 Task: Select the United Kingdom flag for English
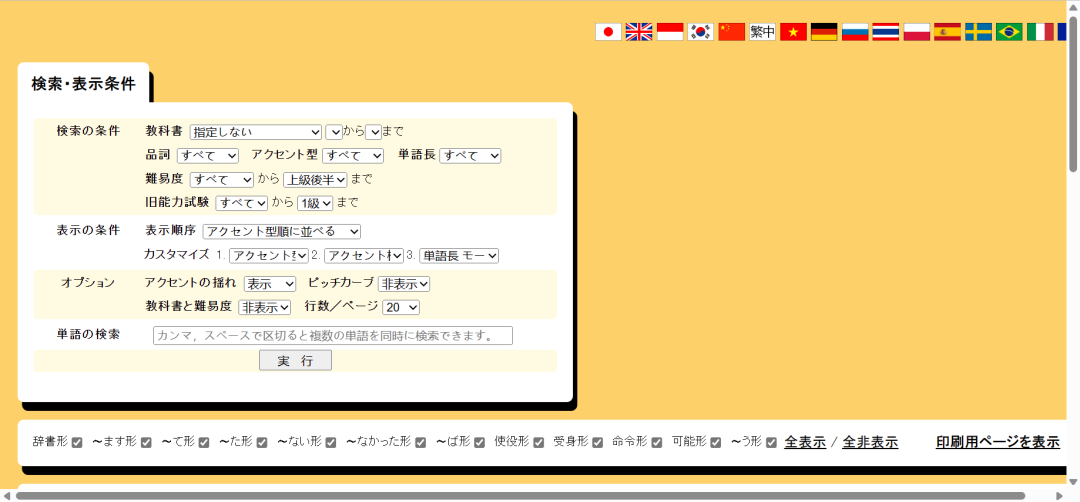[x=638, y=32]
